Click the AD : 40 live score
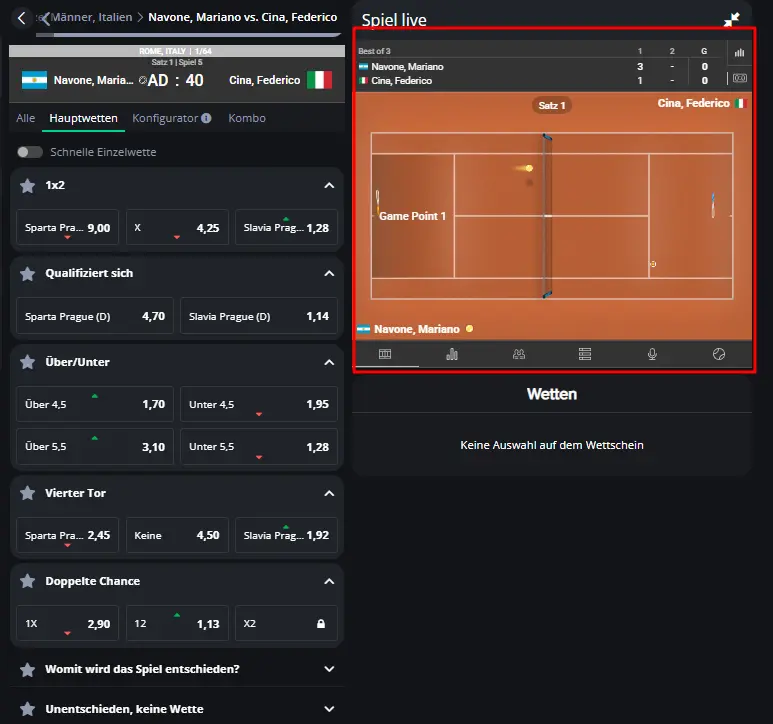This screenshot has height=724, width=773. pos(176,80)
